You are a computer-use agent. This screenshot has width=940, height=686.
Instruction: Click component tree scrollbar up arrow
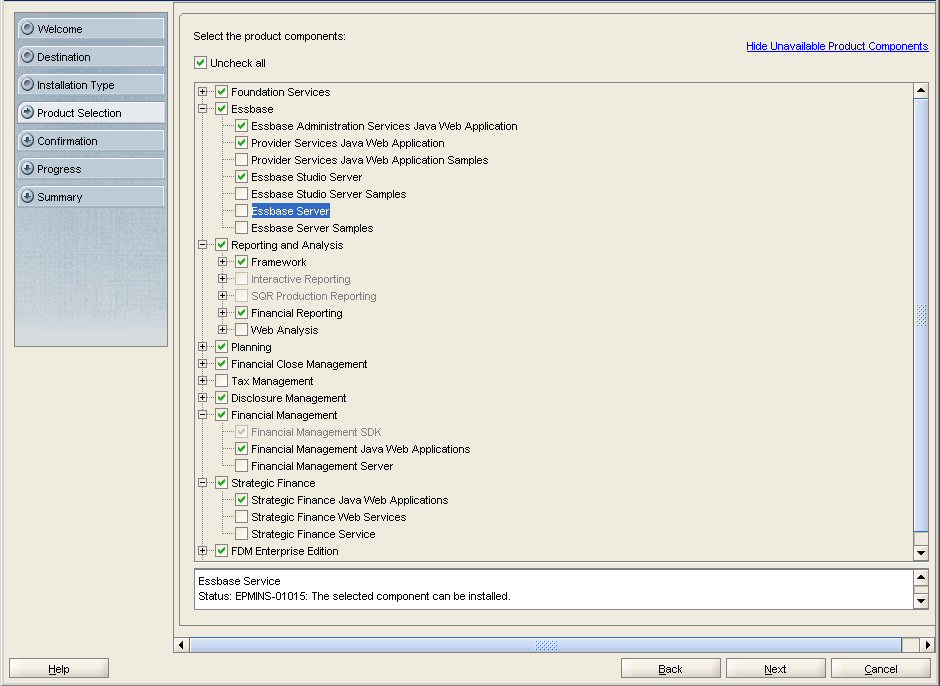921,91
